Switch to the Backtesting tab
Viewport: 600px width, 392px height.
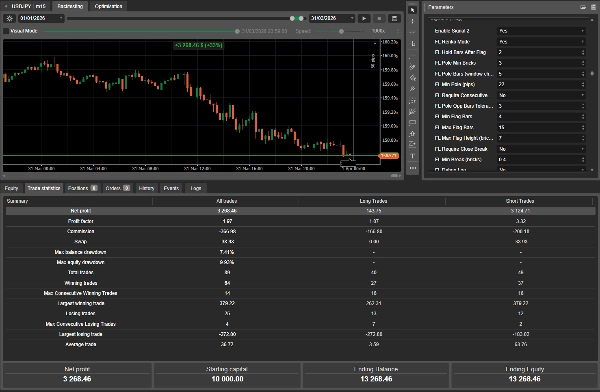pos(70,6)
